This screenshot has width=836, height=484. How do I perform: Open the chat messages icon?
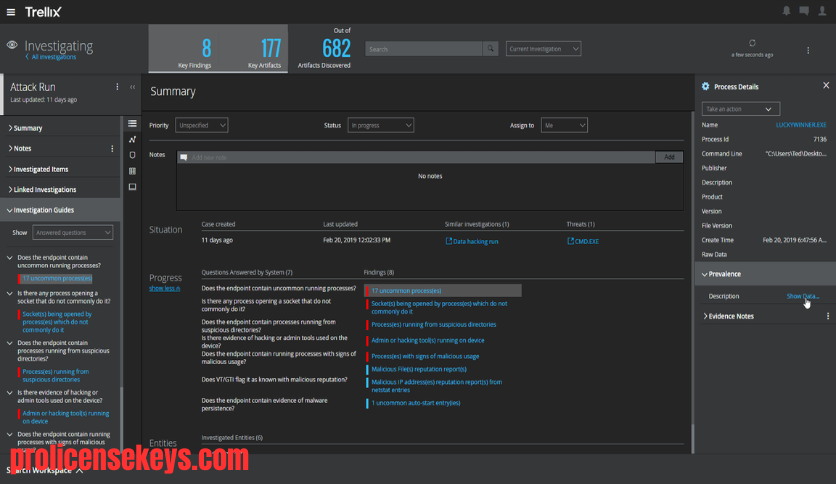[804, 11]
